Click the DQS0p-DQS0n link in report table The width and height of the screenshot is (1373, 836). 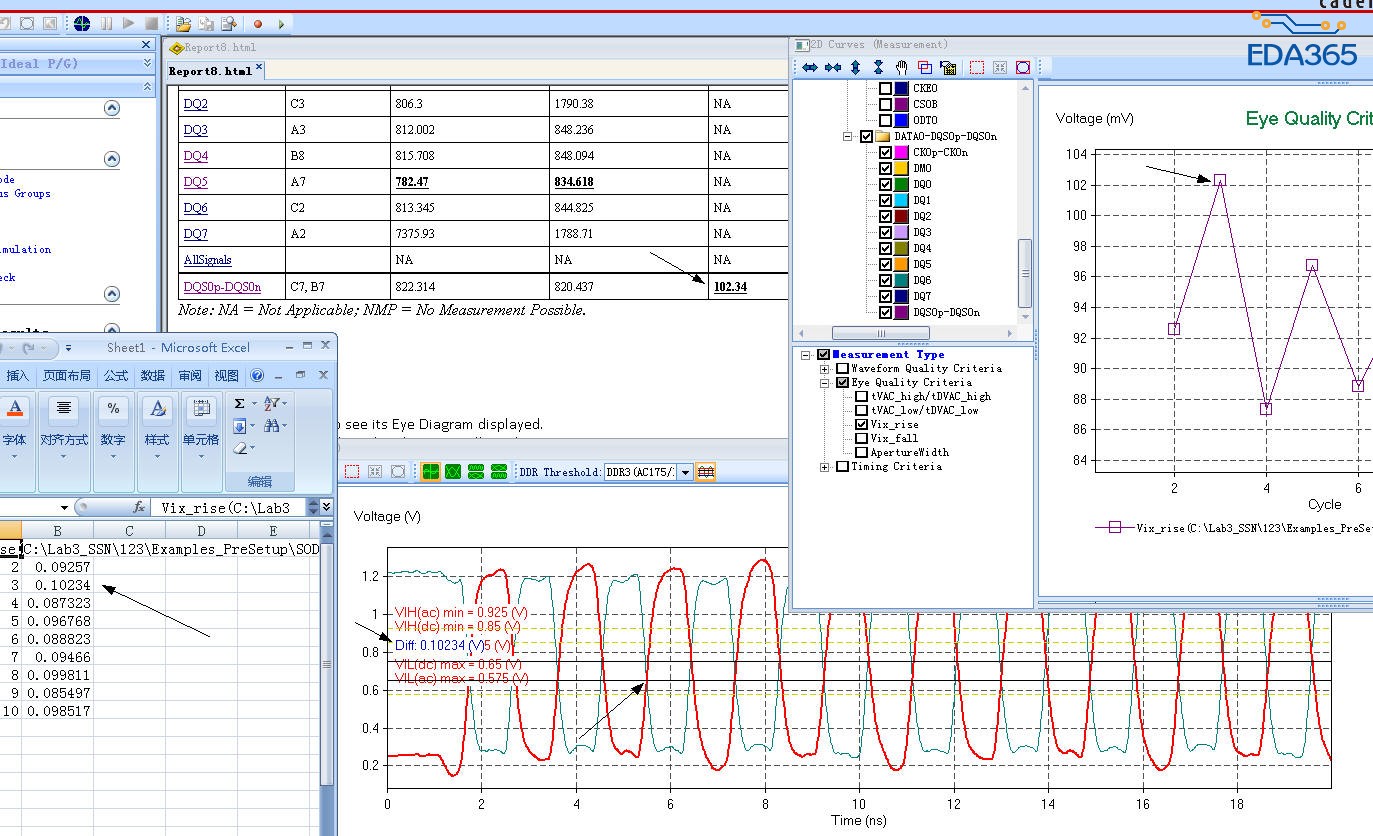point(222,287)
